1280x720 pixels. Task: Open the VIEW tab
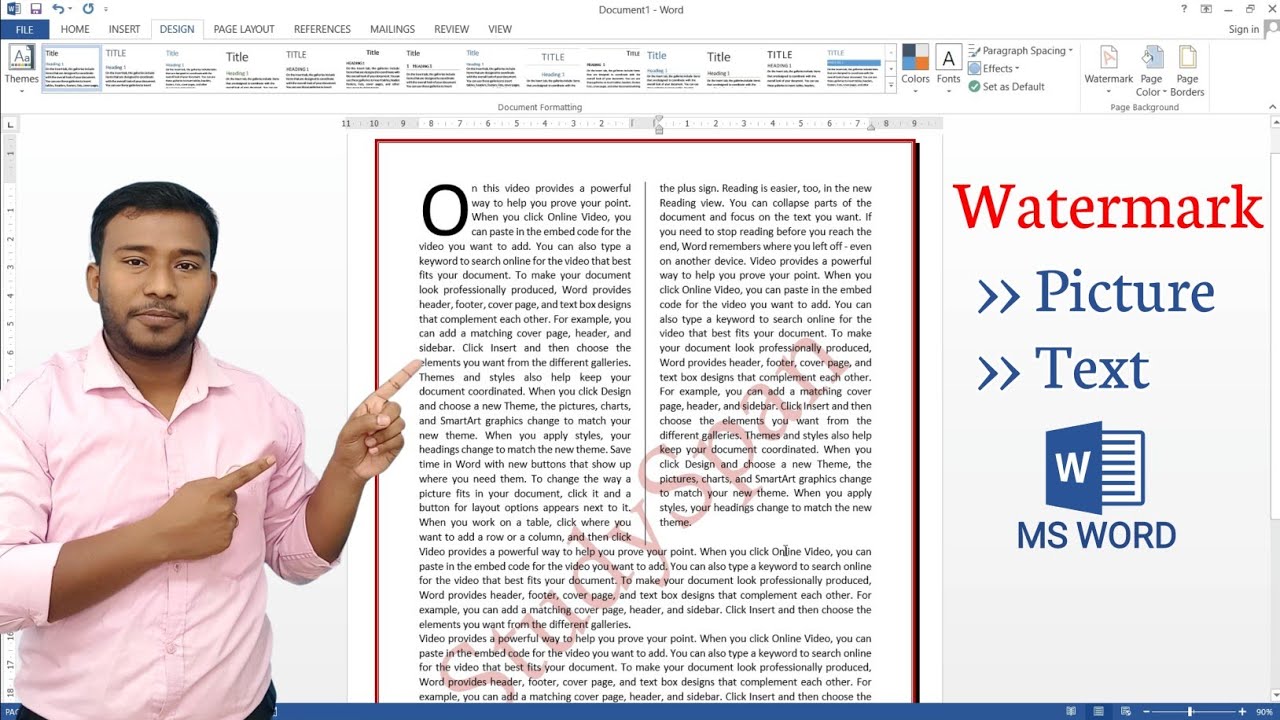click(500, 29)
